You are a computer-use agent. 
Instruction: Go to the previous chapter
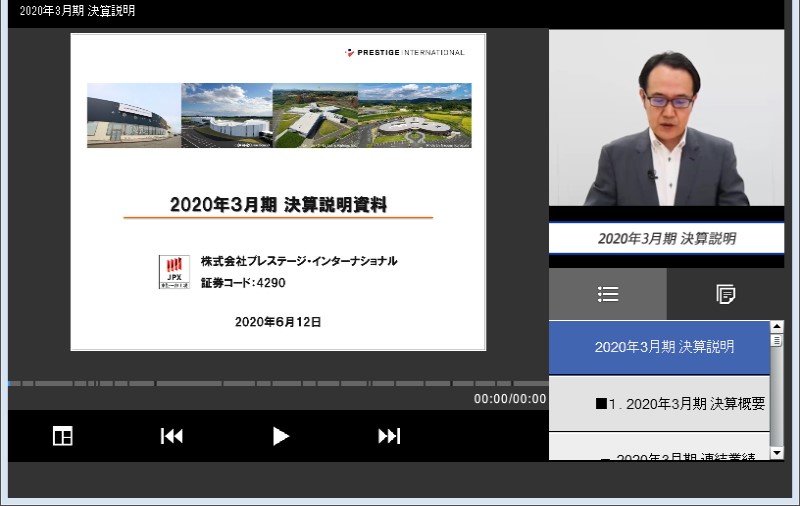(171, 436)
